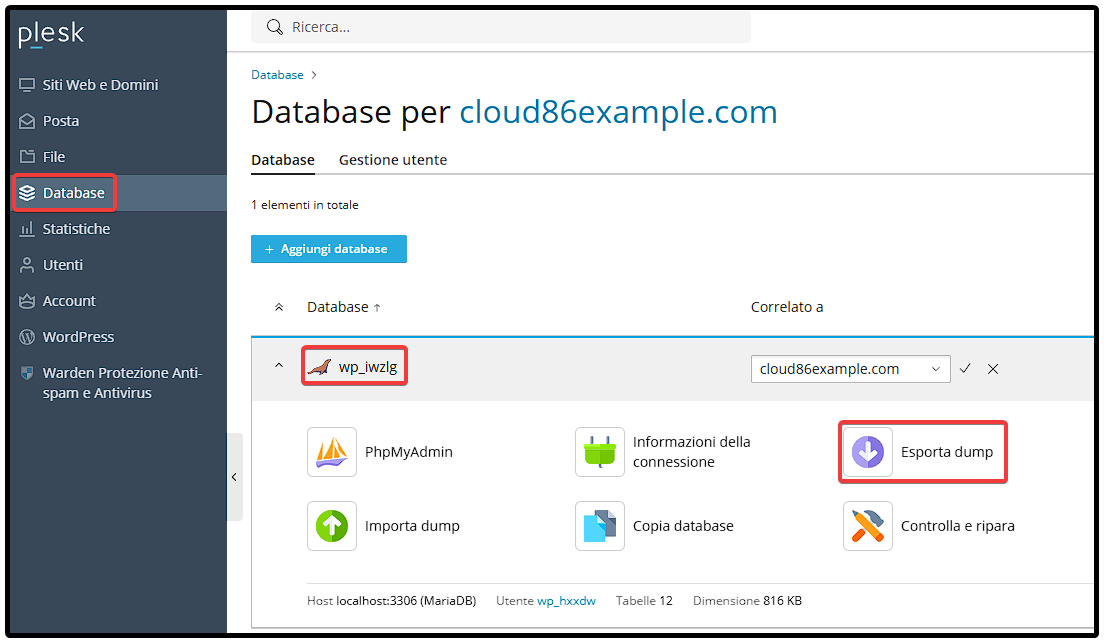Image resolution: width=1104 pixels, height=643 pixels.
Task: Click the magnifier search icon
Action: pyautogui.click(x=274, y=27)
